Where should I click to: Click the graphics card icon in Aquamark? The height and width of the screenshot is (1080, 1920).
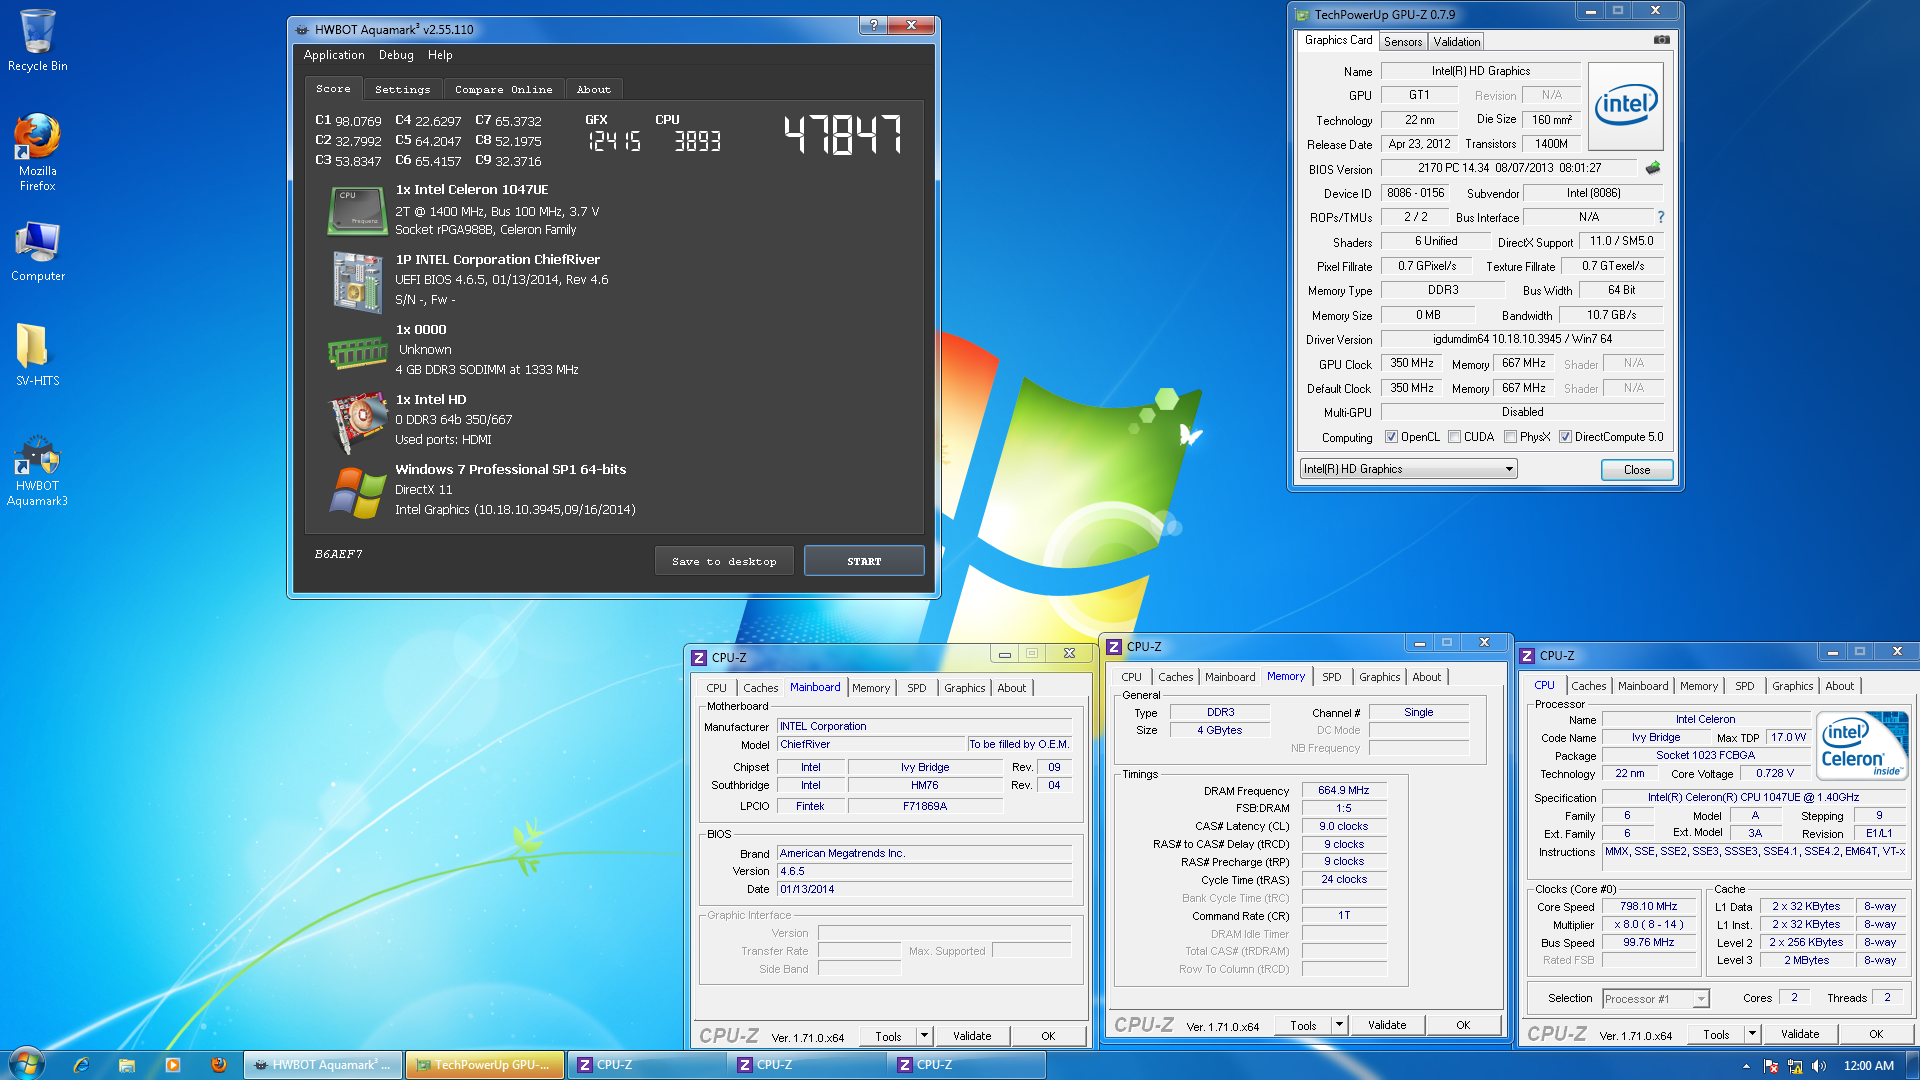click(x=357, y=421)
